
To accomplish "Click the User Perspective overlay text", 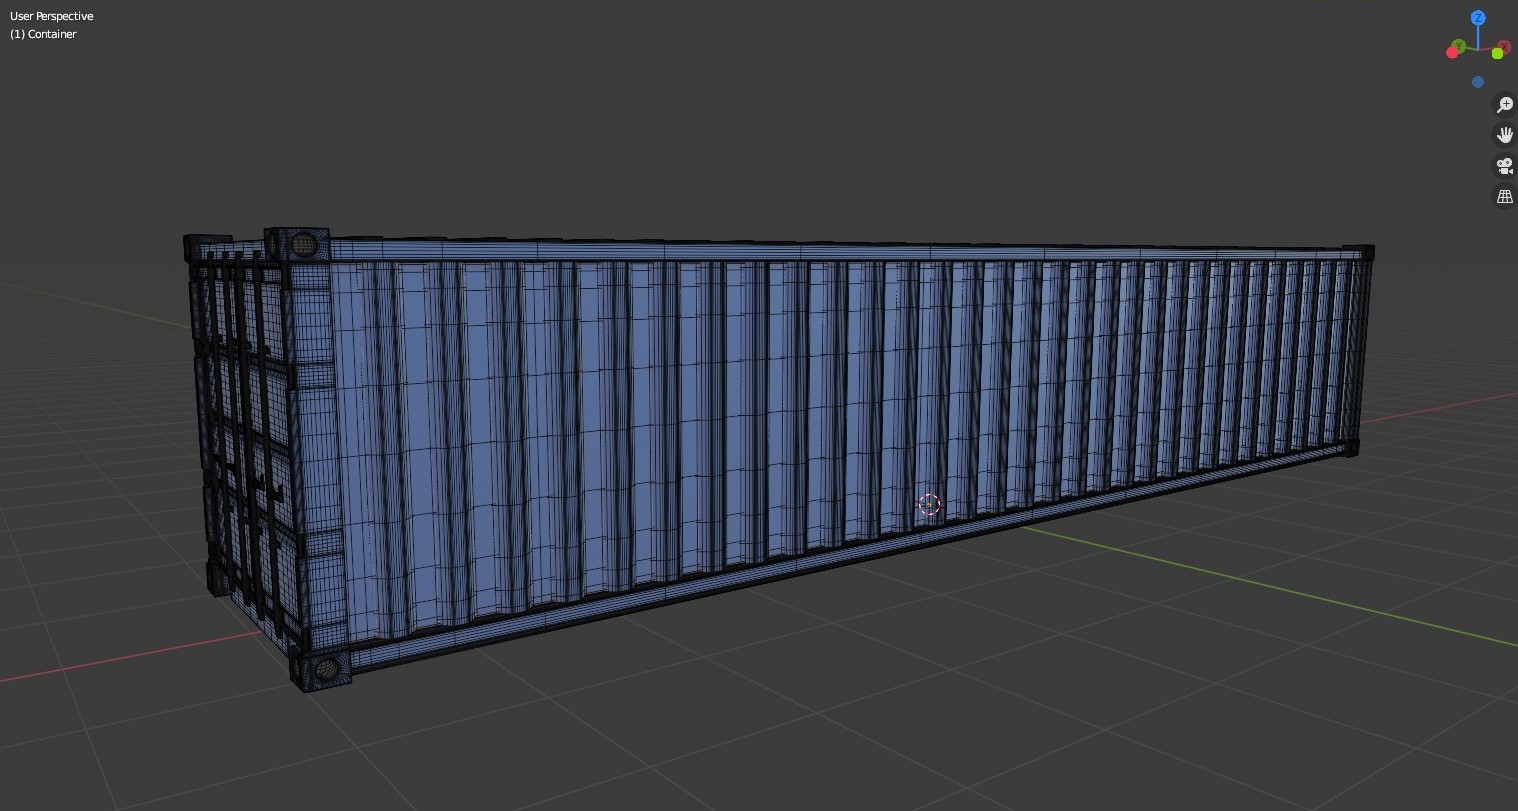I will (x=51, y=16).
